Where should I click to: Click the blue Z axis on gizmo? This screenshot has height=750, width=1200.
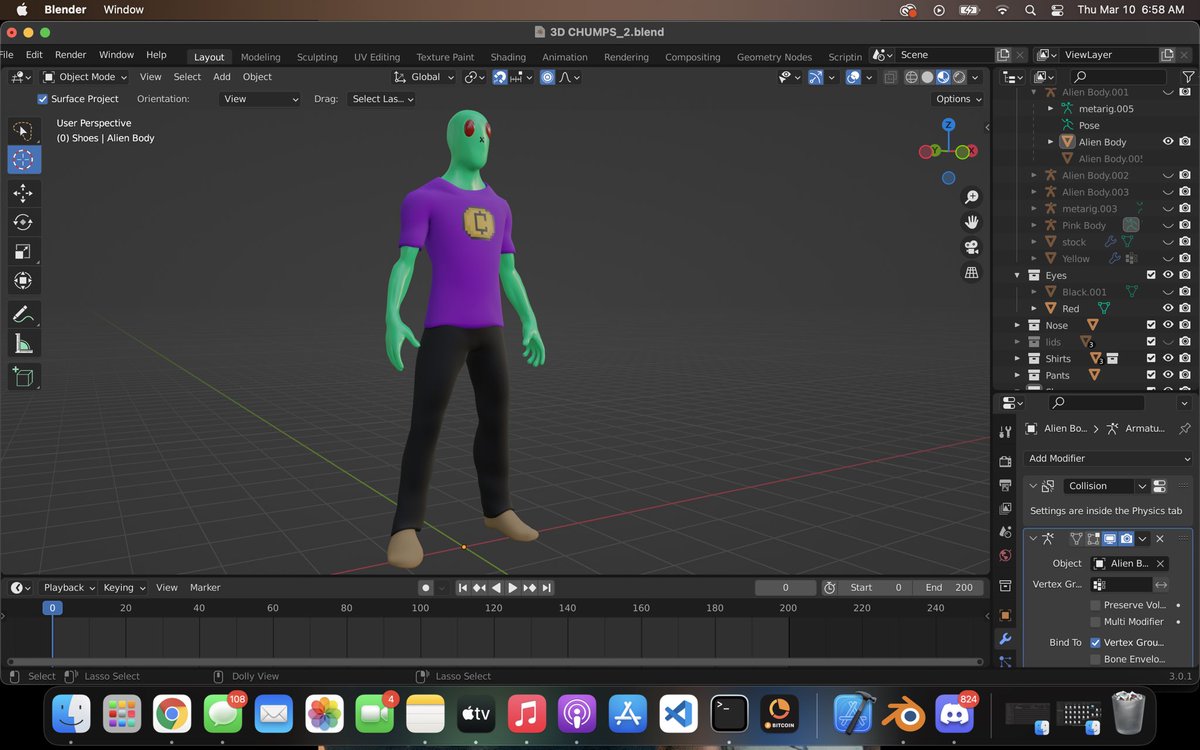(948, 125)
